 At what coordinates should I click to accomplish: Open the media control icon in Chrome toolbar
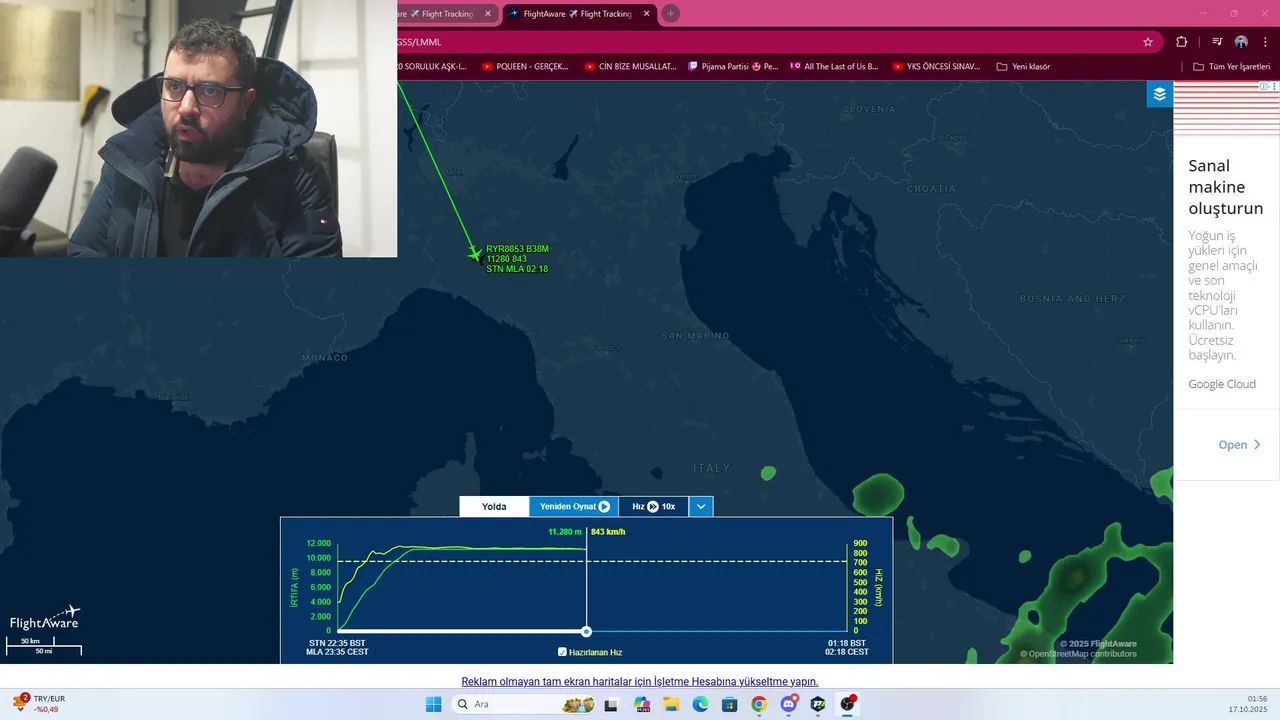pos(1217,42)
